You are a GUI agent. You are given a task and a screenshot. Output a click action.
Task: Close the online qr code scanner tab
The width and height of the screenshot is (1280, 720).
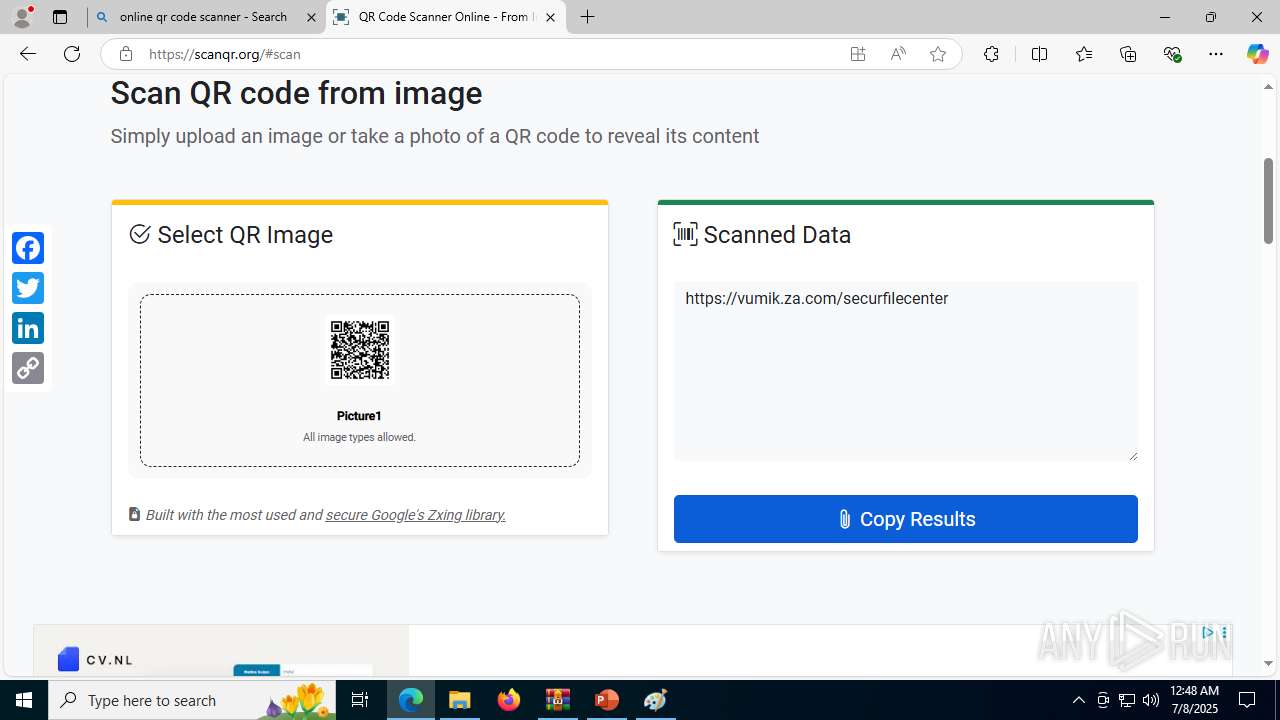(311, 17)
